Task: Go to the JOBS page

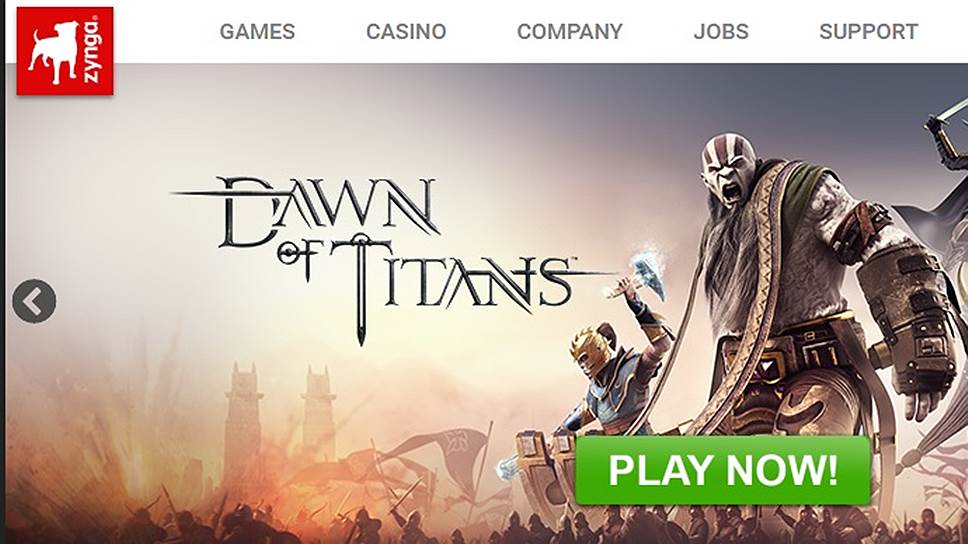Action: tap(721, 31)
